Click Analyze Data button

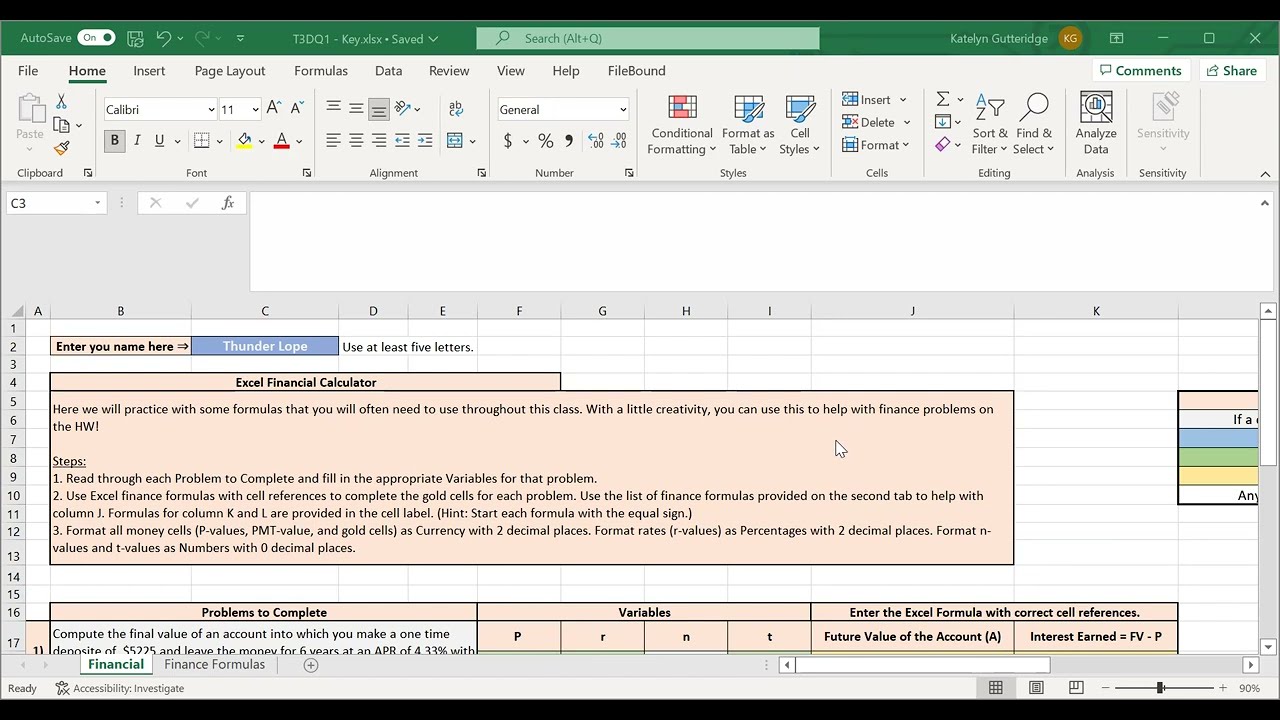coord(1096,125)
